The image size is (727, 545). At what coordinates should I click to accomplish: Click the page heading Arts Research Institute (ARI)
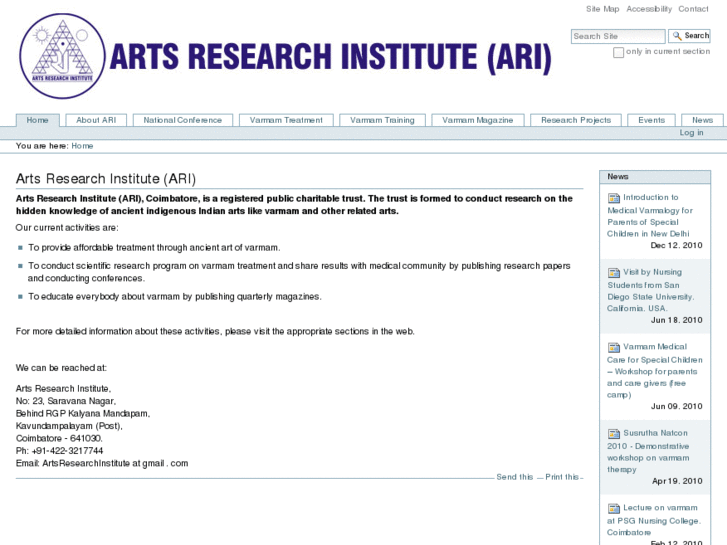click(106, 179)
